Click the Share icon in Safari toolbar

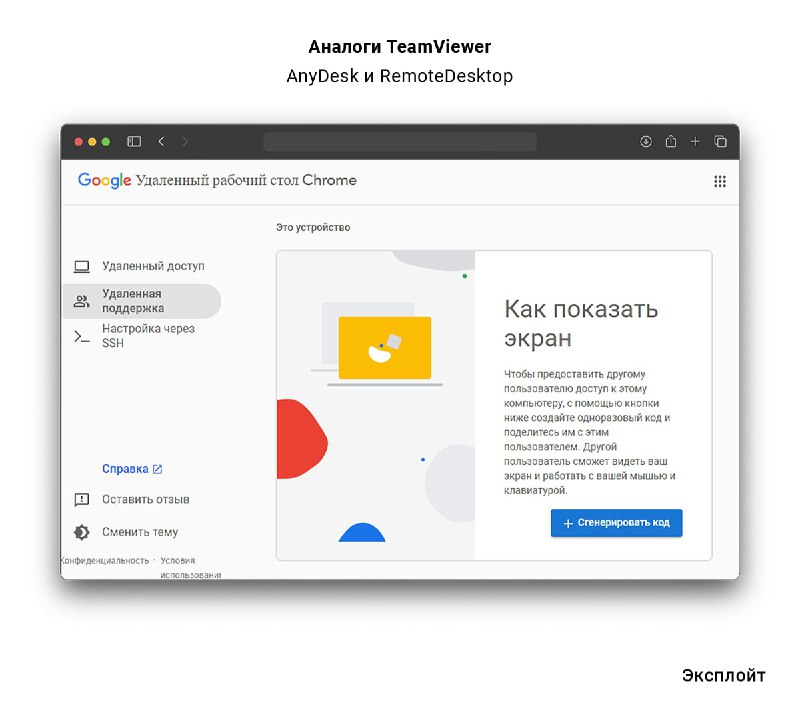pos(671,142)
